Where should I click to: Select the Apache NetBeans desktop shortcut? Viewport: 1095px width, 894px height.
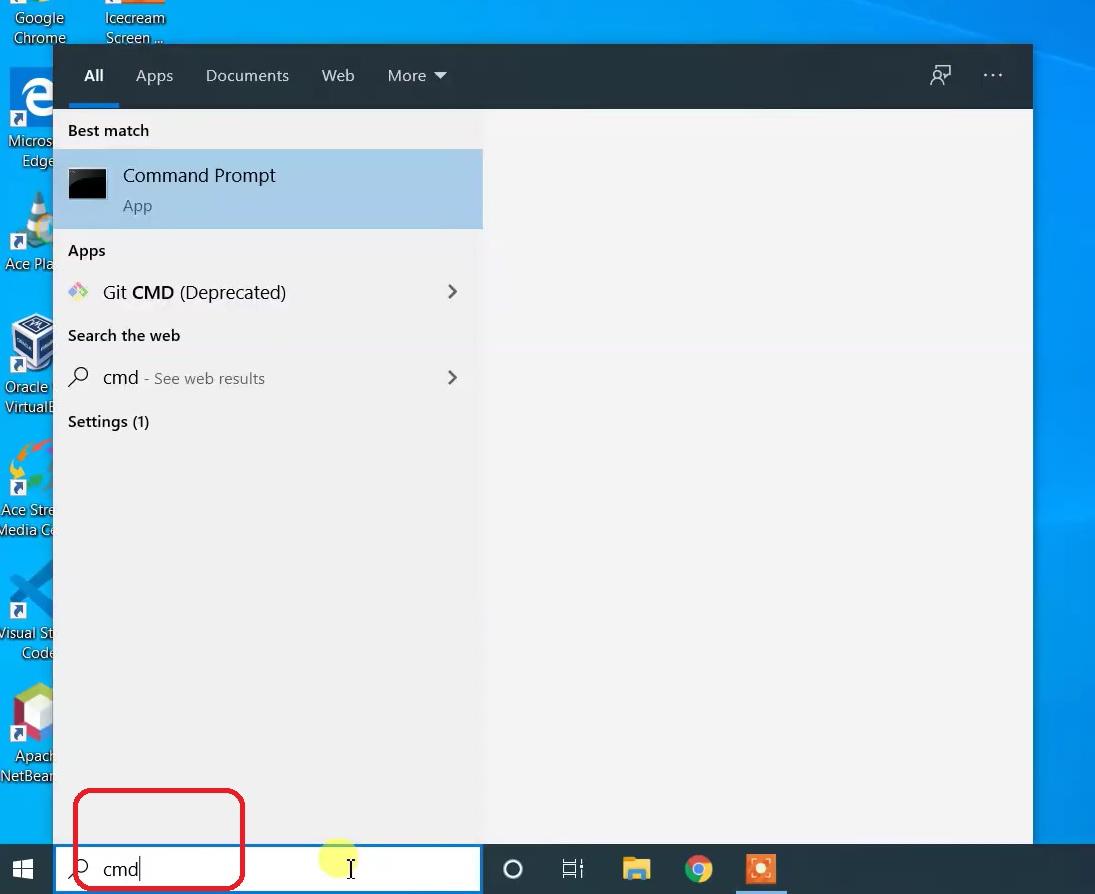click(27, 733)
